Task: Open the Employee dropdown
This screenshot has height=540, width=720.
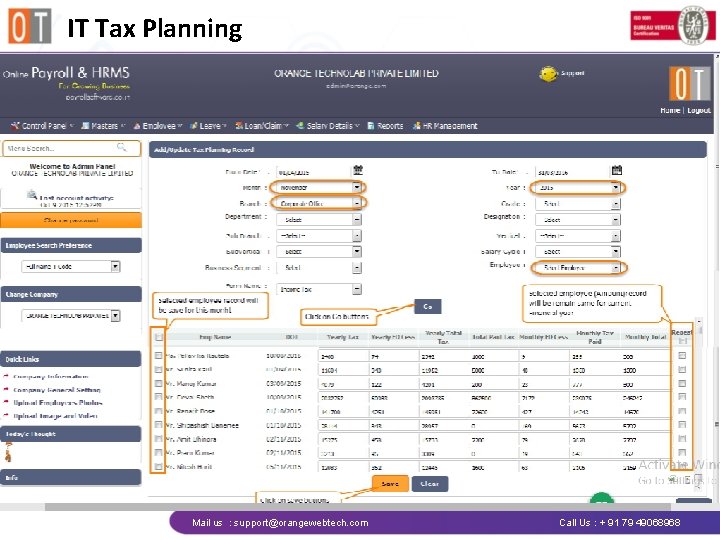Action: (x=578, y=267)
